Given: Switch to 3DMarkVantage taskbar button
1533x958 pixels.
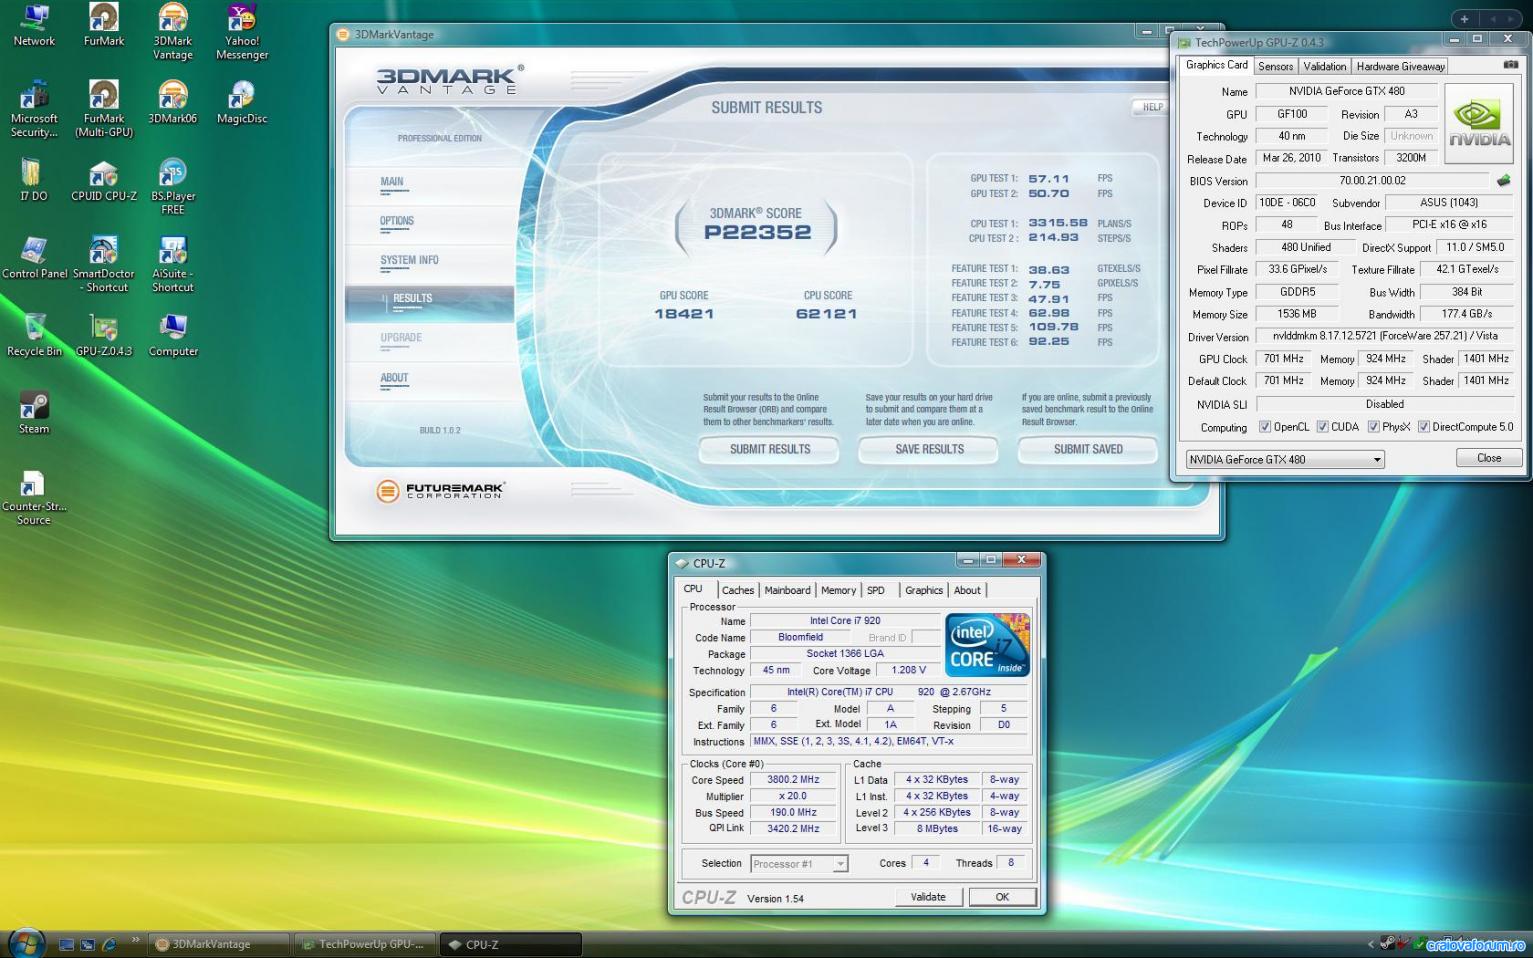Looking at the screenshot, I should [x=219, y=944].
